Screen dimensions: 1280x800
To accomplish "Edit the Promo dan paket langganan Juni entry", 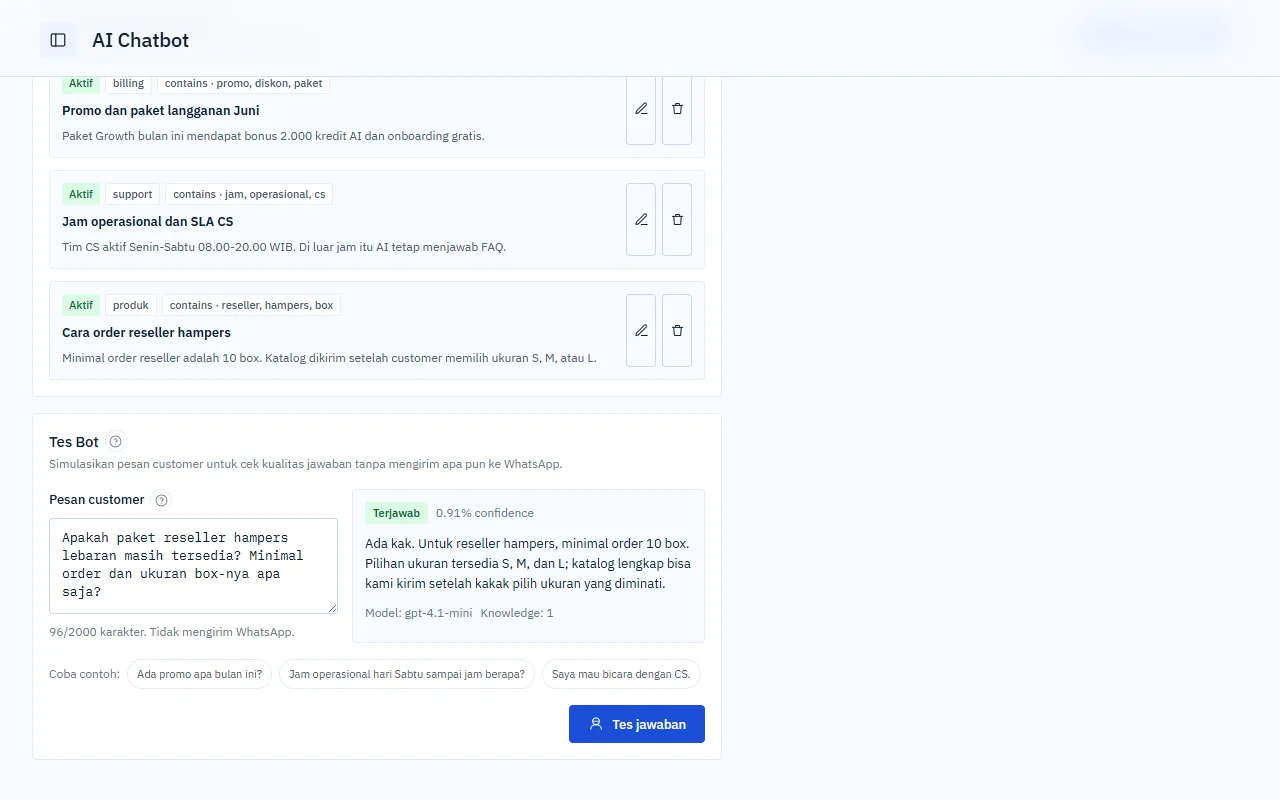I will [x=641, y=108].
